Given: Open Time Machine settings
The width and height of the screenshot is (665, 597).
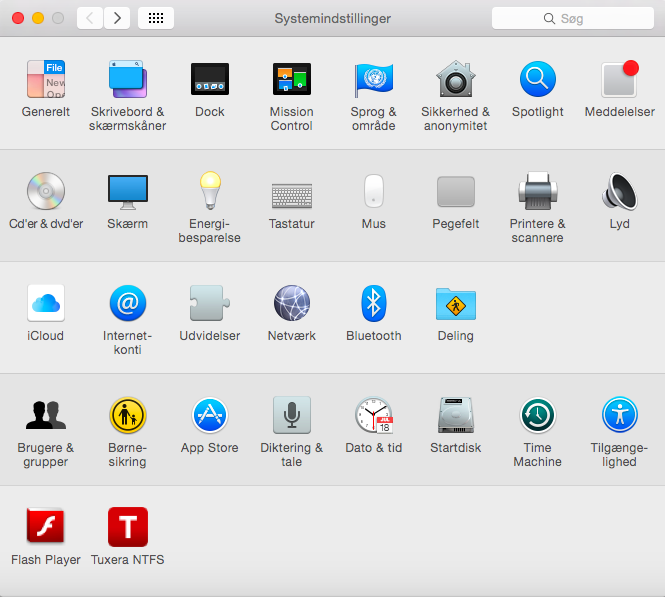Looking at the screenshot, I should [x=537, y=415].
